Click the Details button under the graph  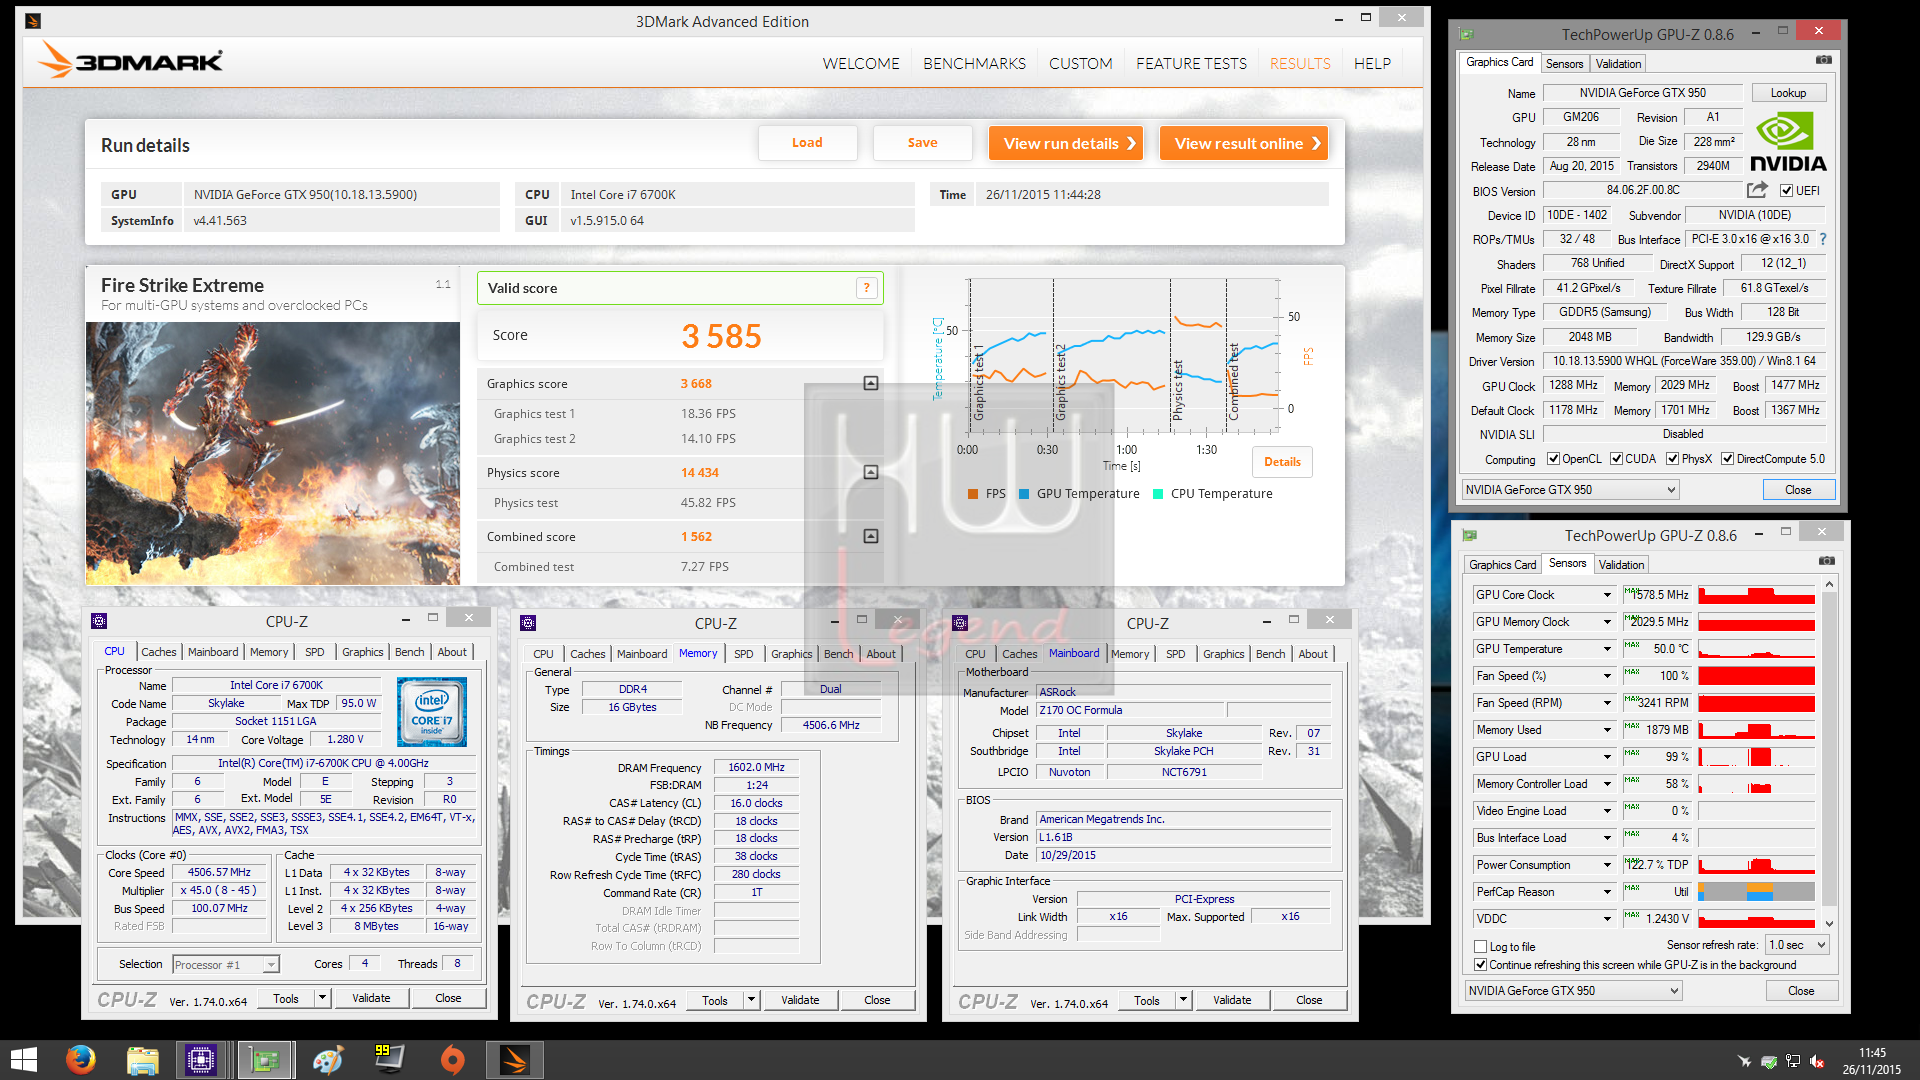tap(1282, 462)
